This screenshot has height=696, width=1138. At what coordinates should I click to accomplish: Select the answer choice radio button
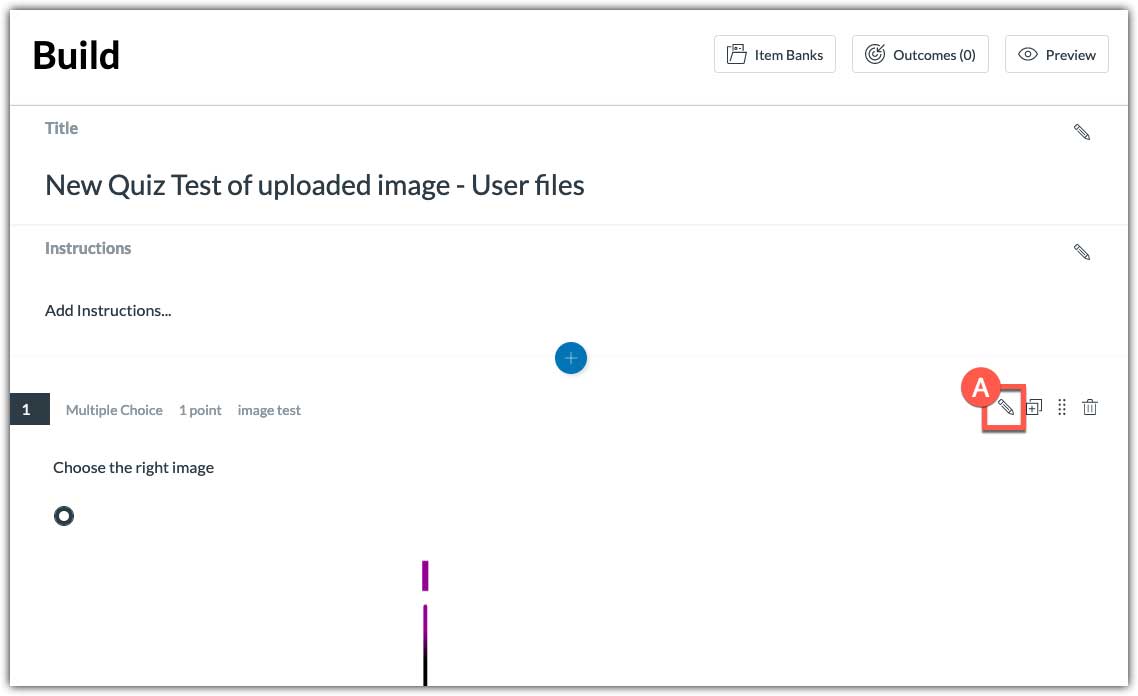(64, 515)
